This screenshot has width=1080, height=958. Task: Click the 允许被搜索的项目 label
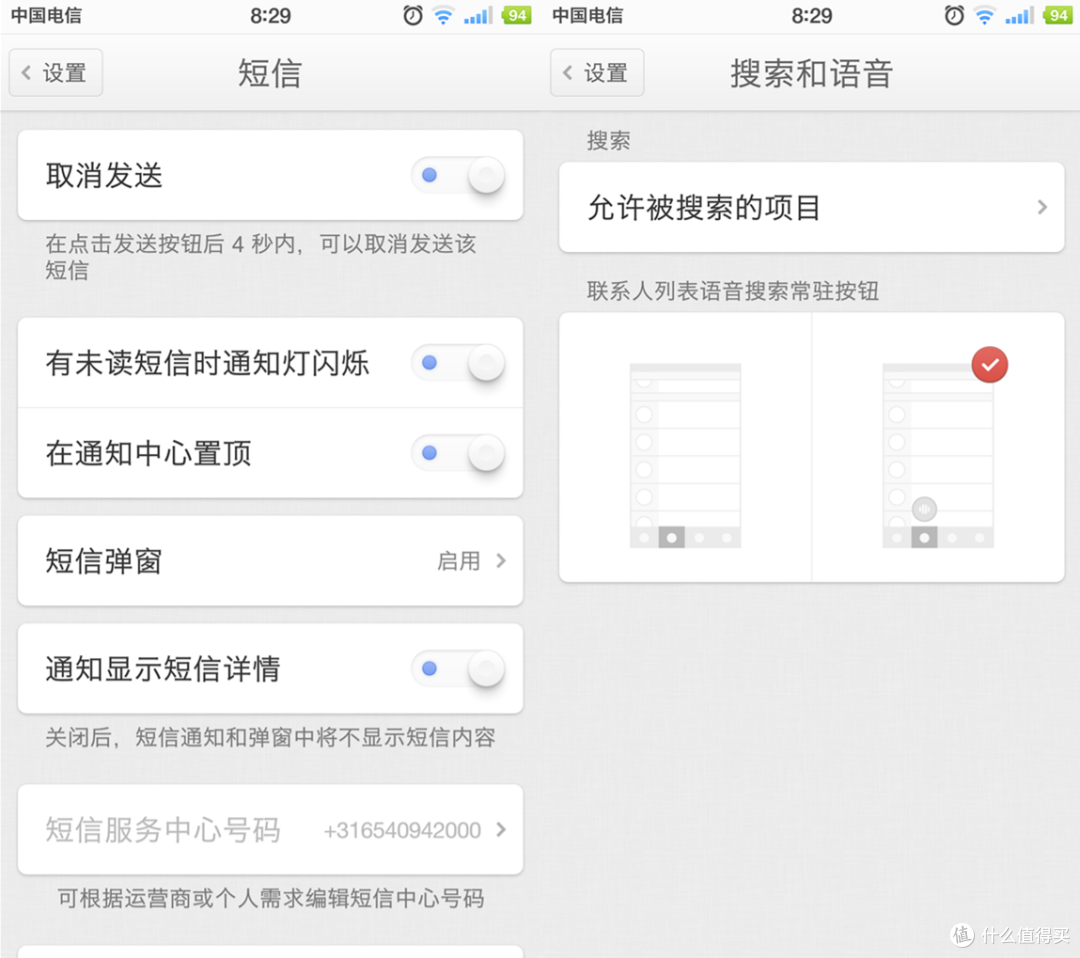(x=704, y=207)
